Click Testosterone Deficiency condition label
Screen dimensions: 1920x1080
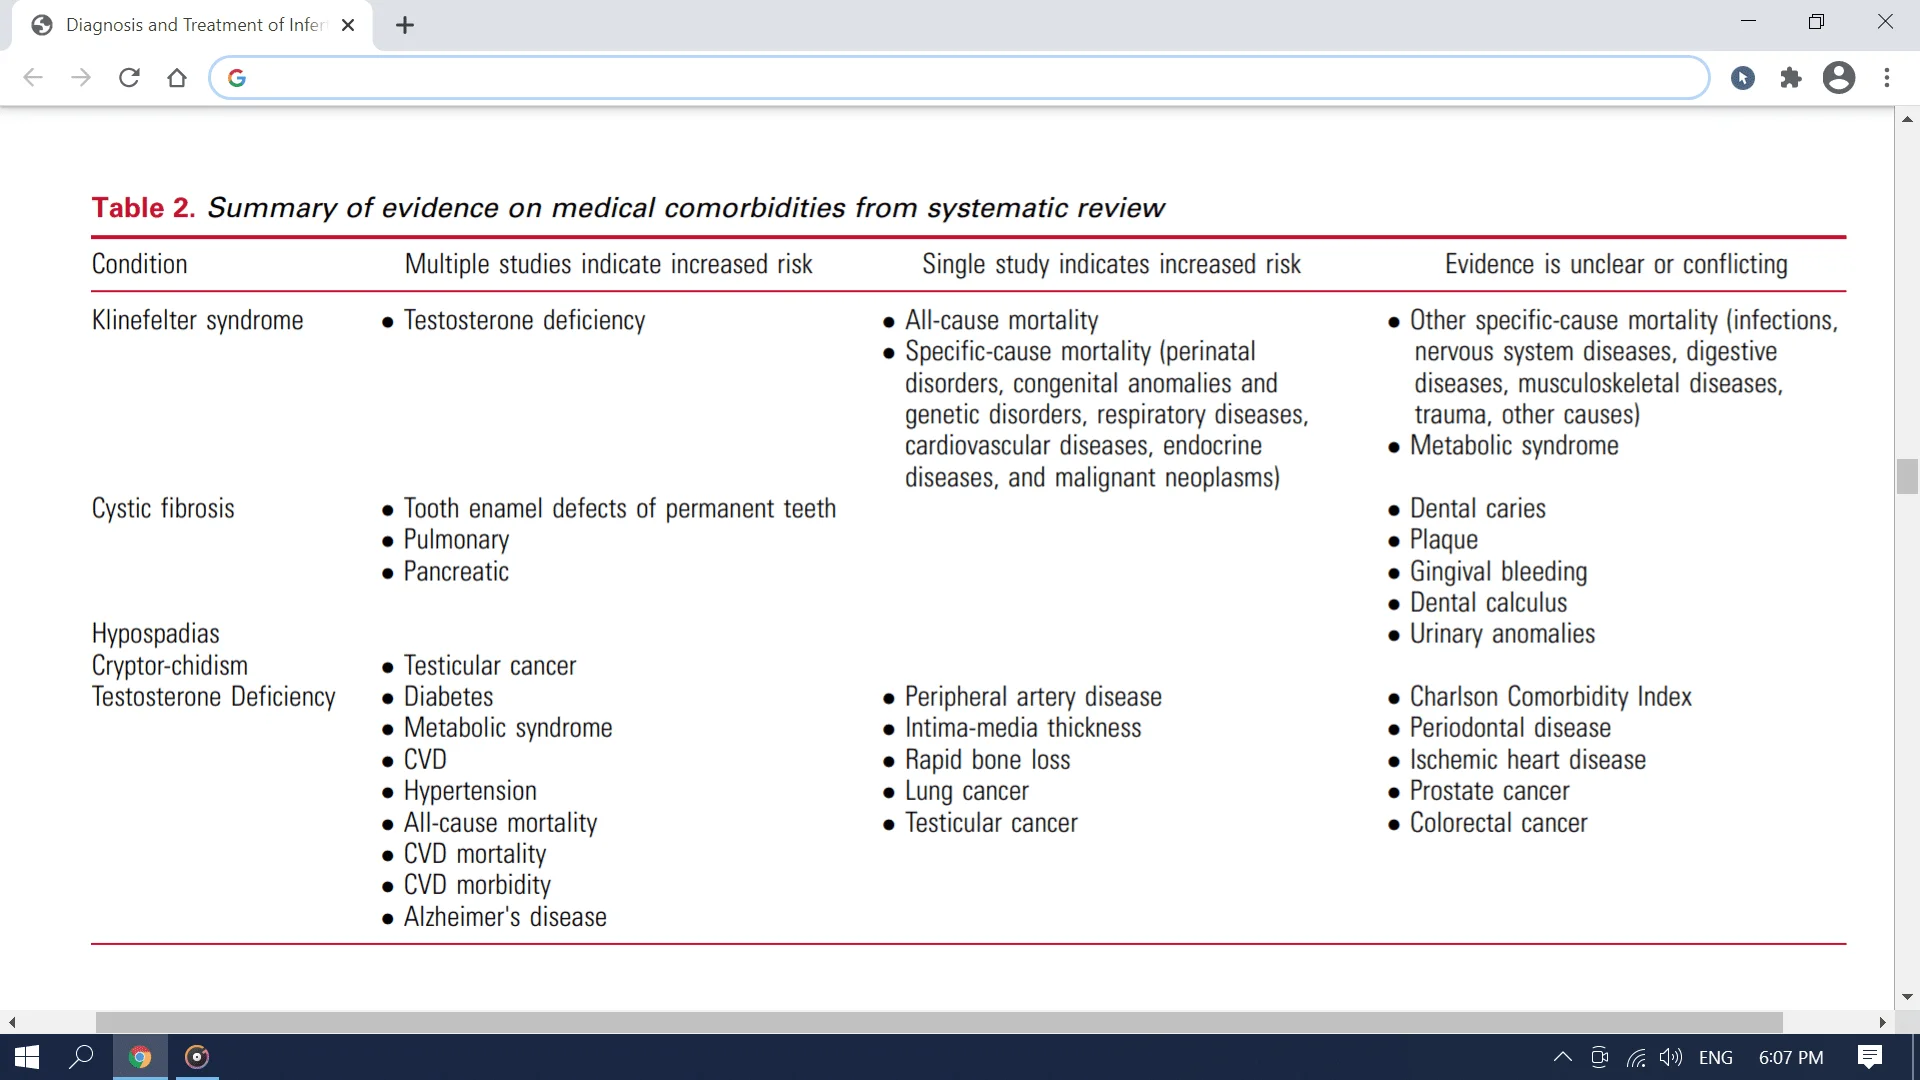coord(213,697)
